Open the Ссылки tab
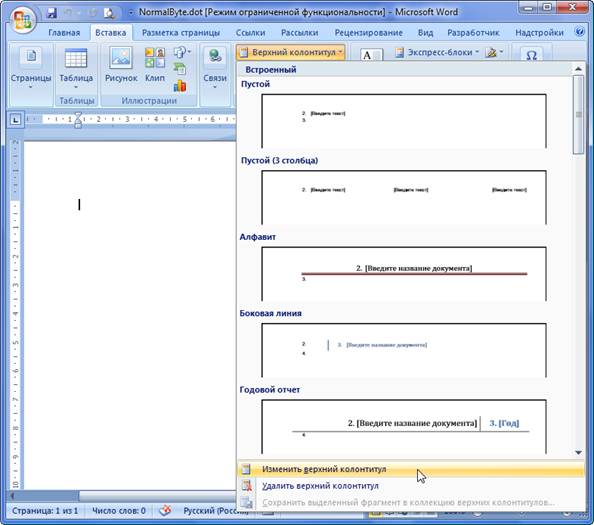The height and width of the screenshot is (525, 594). (x=250, y=33)
